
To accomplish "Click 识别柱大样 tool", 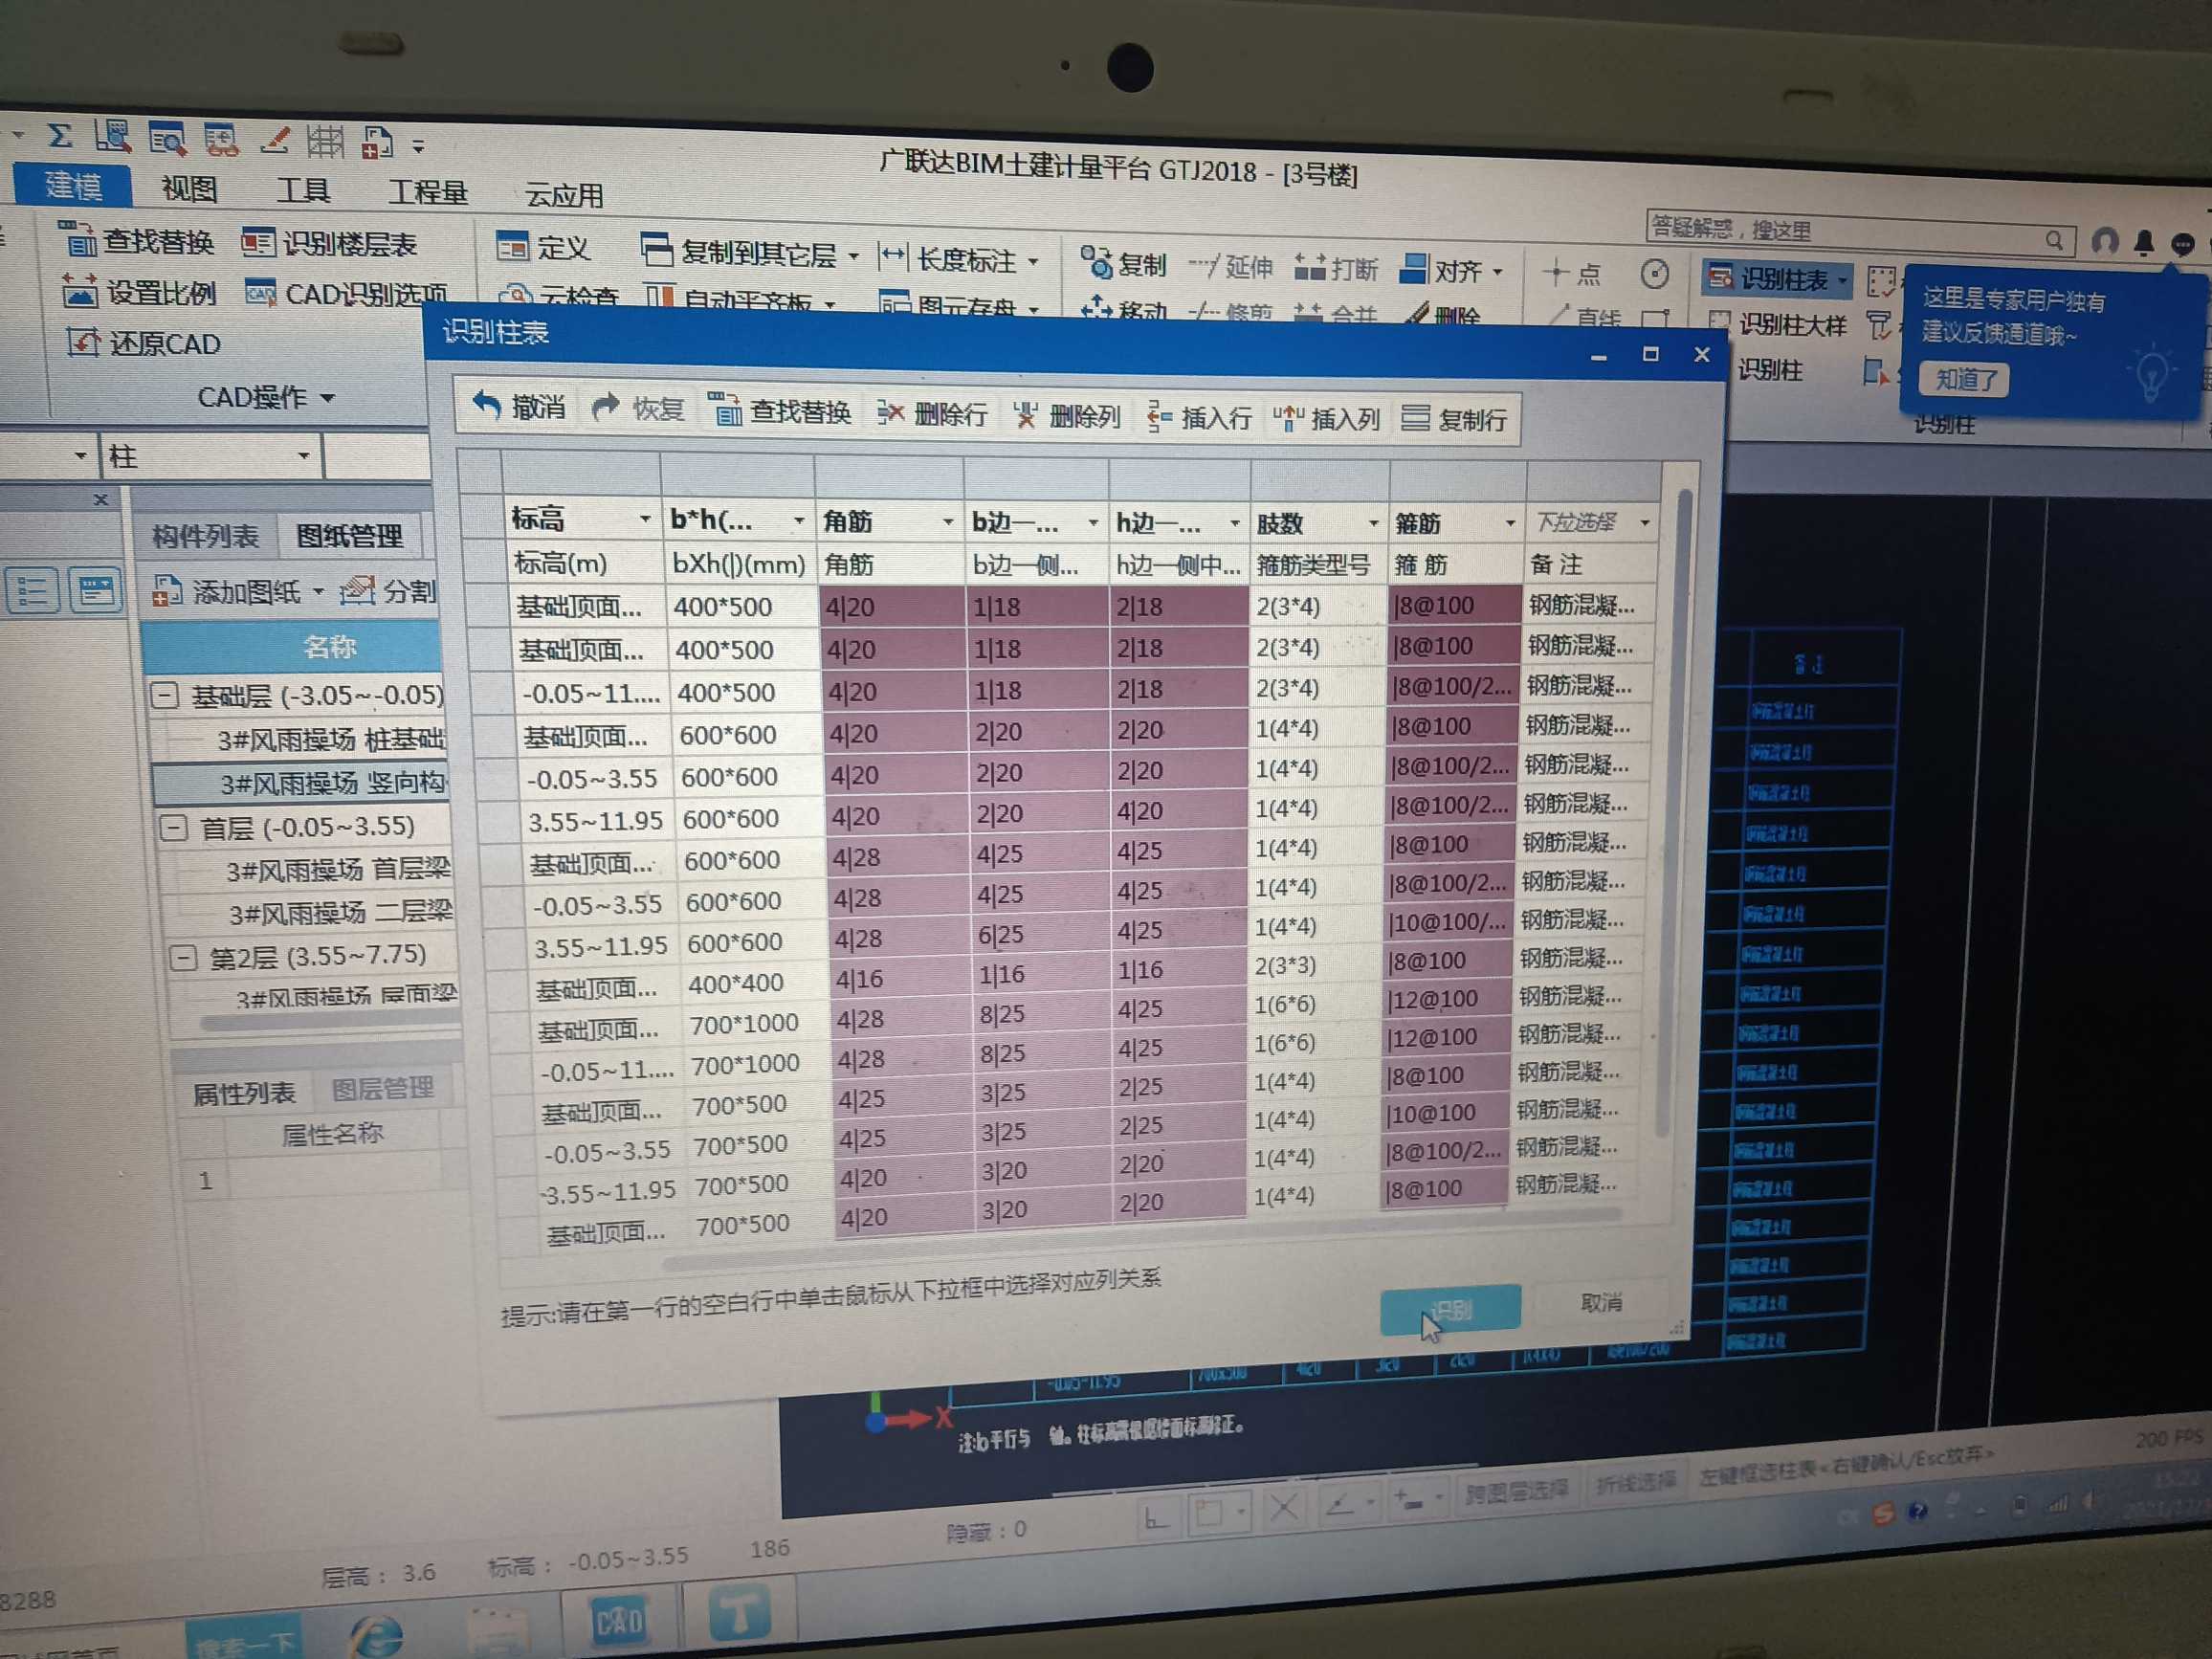I will pyautogui.click(x=1777, y=324).
